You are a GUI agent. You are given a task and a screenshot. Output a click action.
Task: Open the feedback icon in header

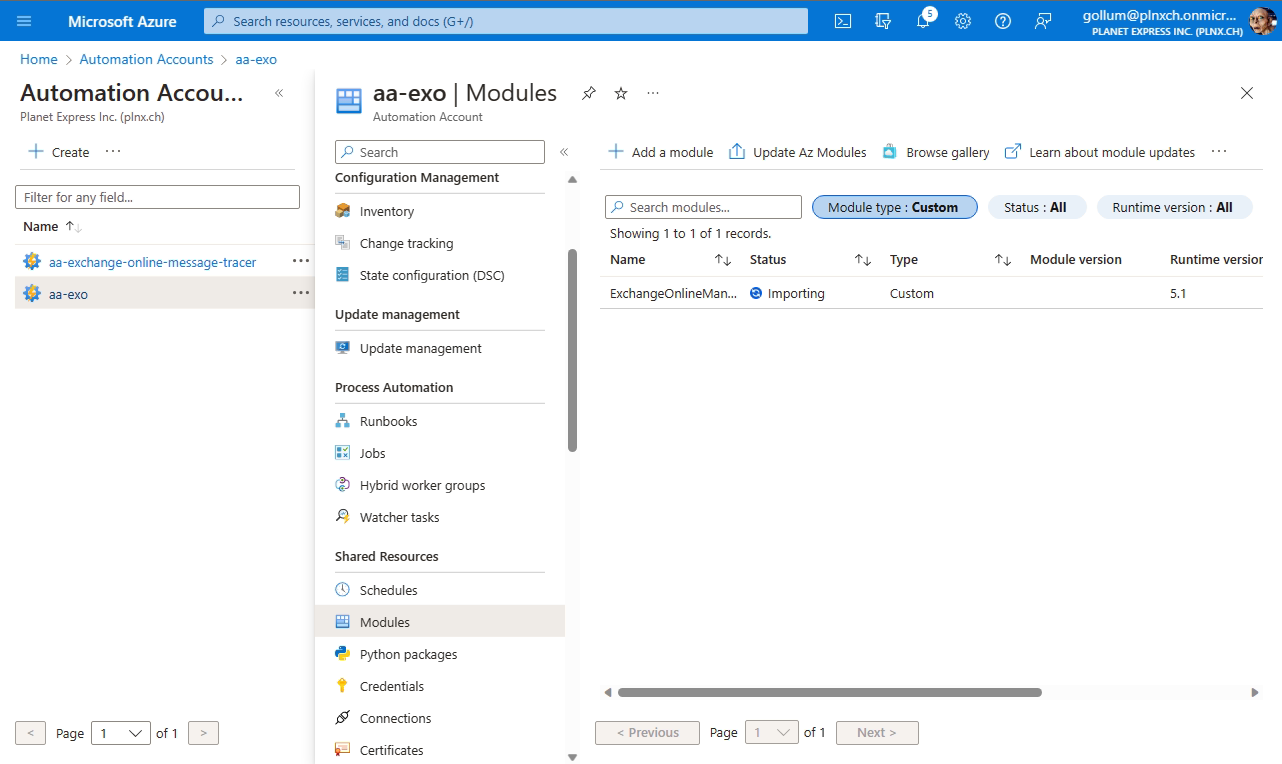click(1043, 21)
